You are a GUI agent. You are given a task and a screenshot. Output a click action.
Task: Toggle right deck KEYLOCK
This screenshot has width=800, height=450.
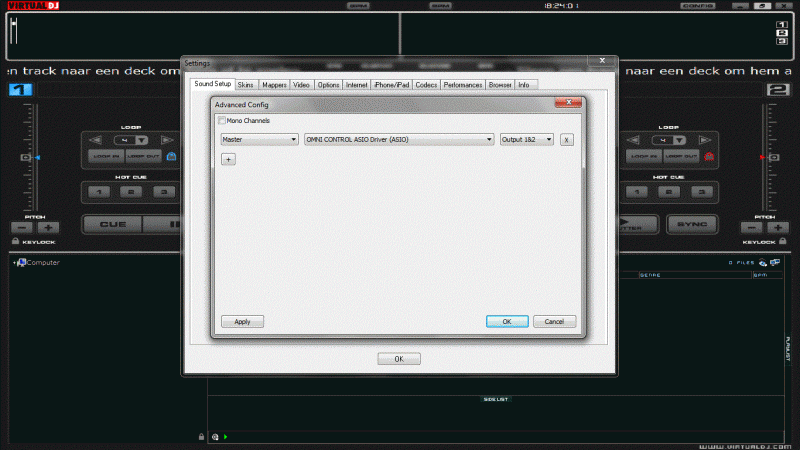tap(764, 242)
